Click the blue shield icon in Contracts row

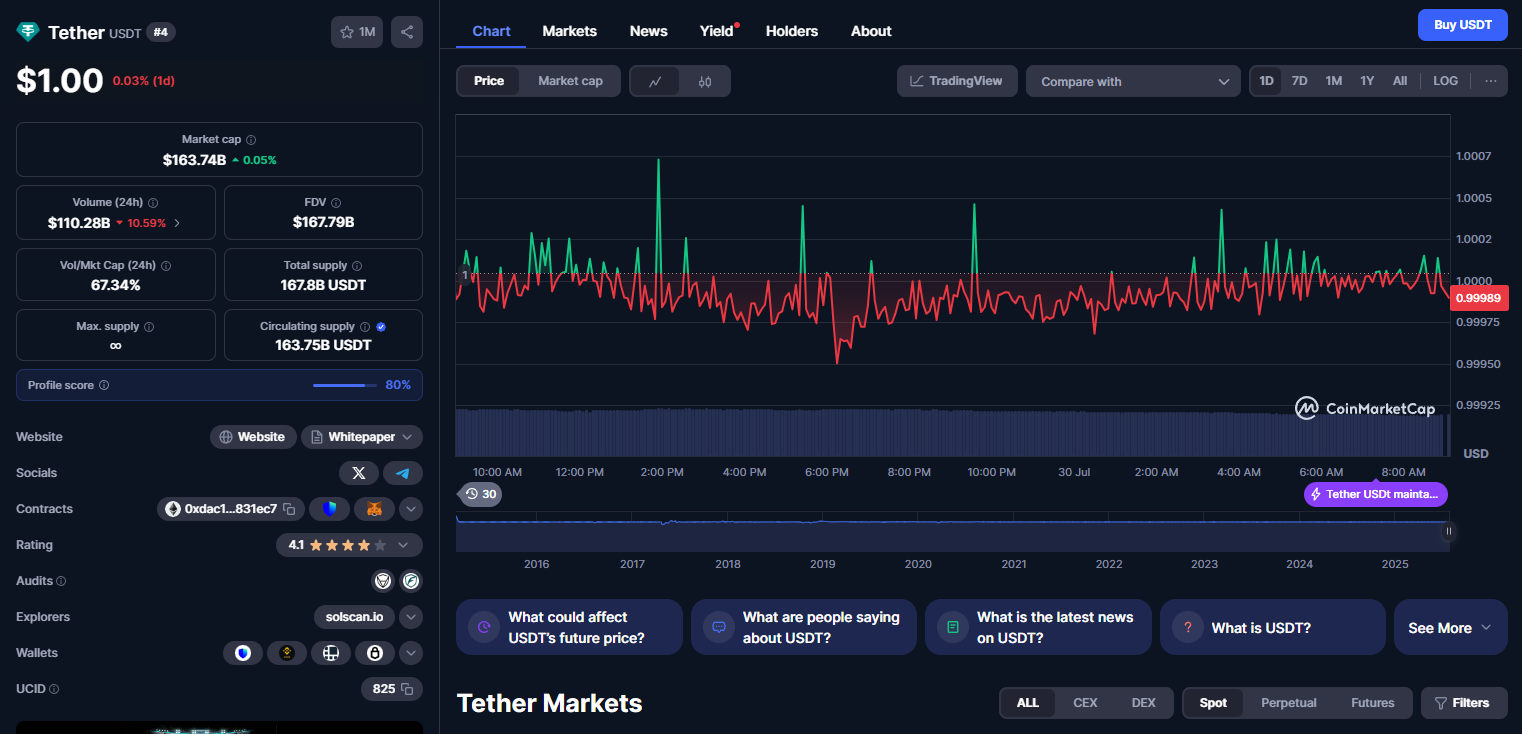(x=330, y=509)
